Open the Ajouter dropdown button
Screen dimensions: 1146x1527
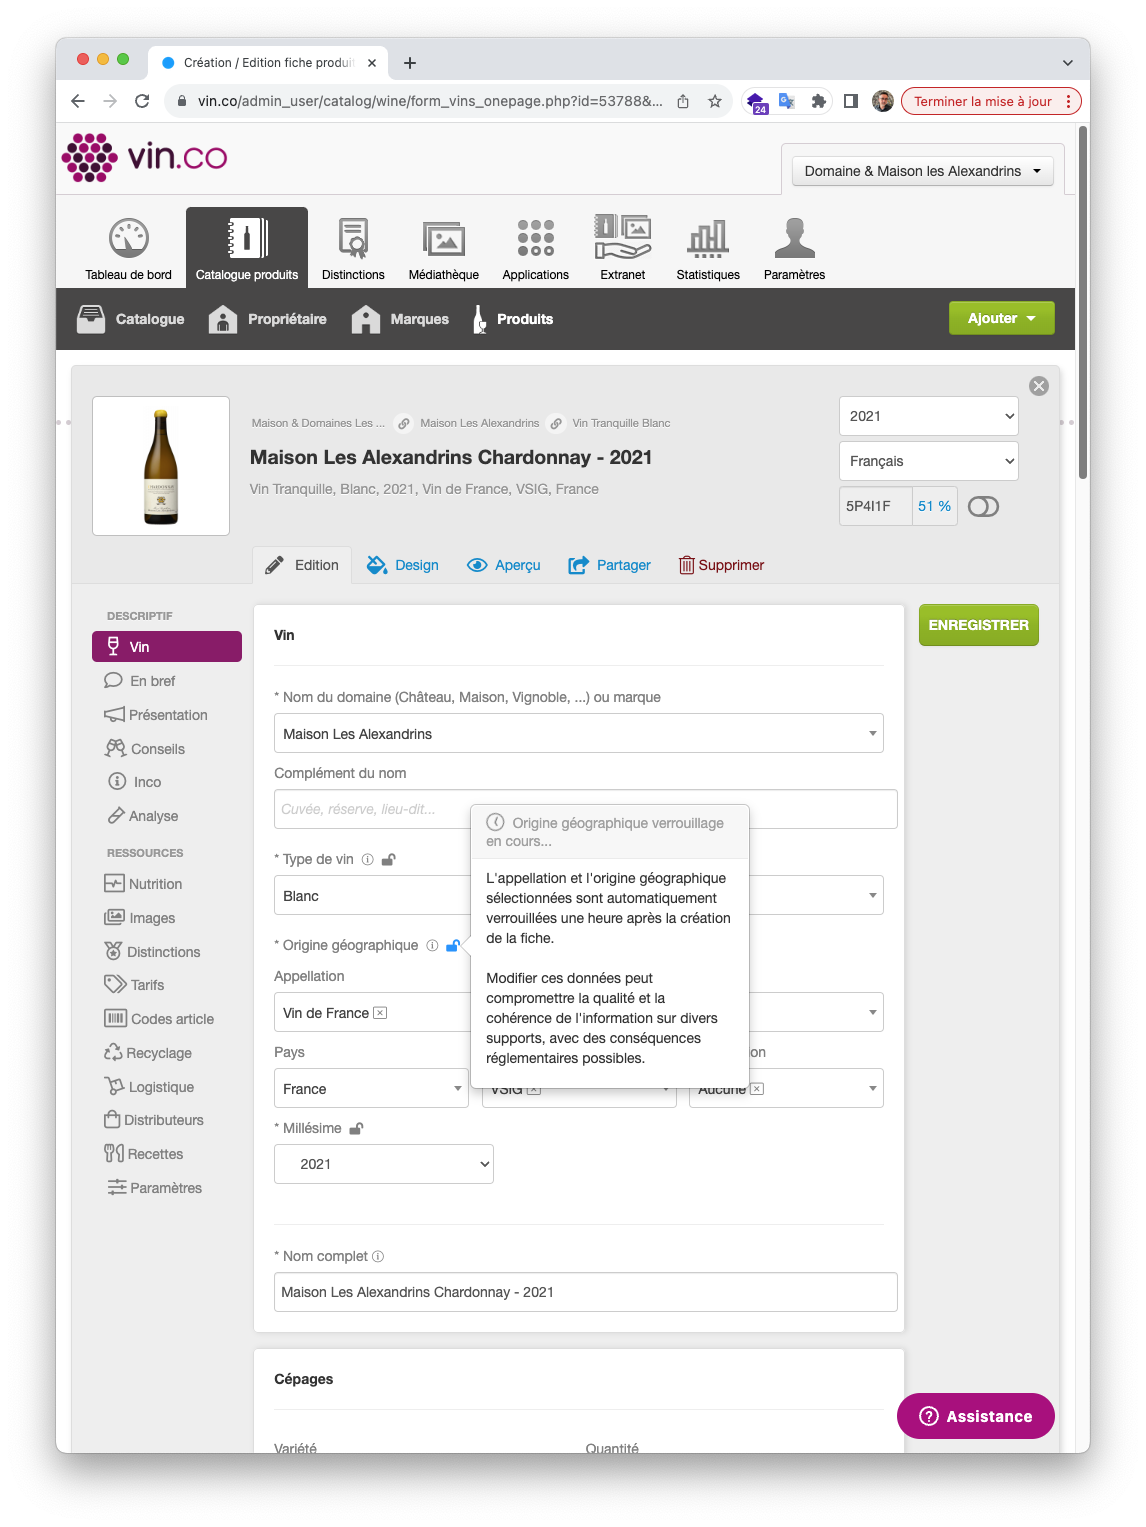[x=1002, y=318]
